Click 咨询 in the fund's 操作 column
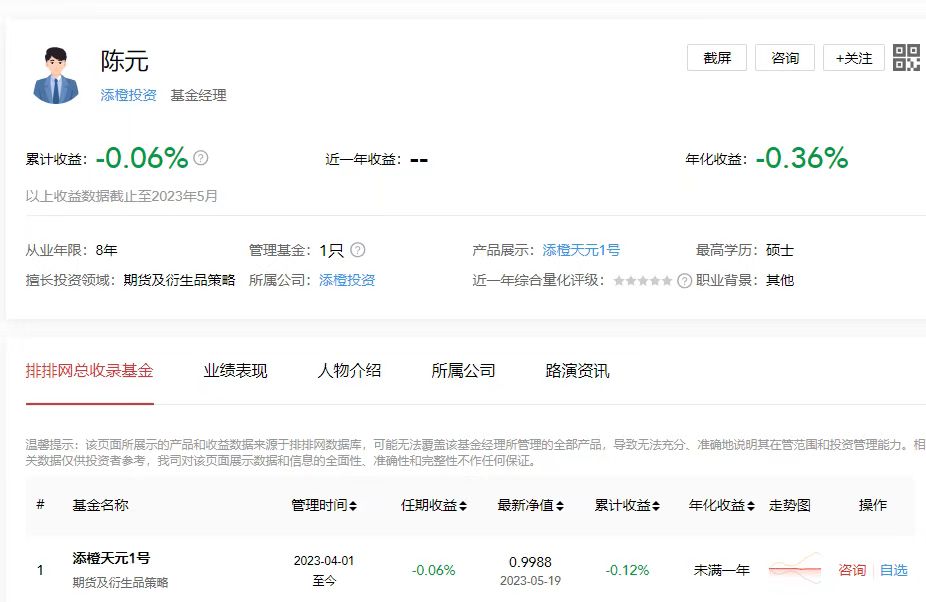 coord(850,569)
